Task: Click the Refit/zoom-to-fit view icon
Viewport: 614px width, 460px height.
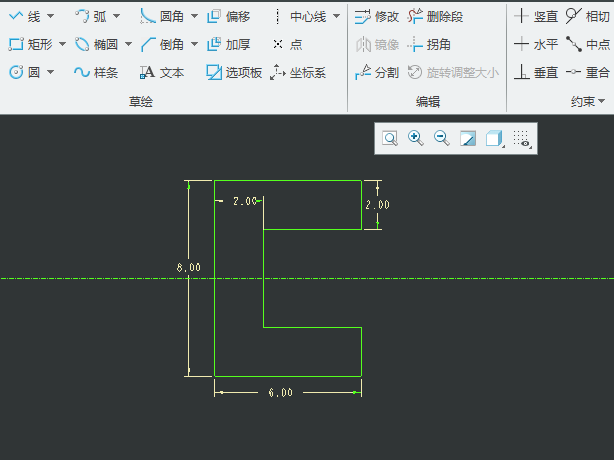Action: click(390, 138)
